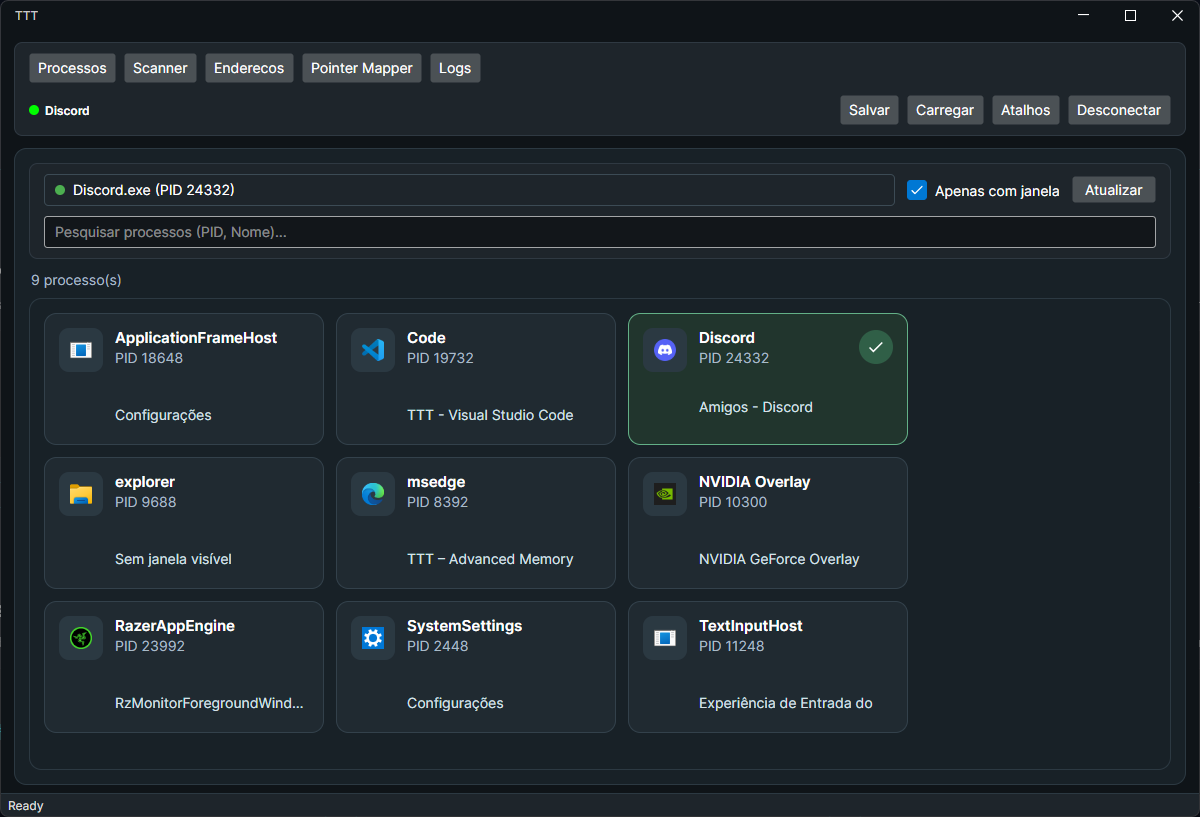Screen dimensions: 1200x817
Task: Click the explorer folder icon
Action: tap(80, 494)
